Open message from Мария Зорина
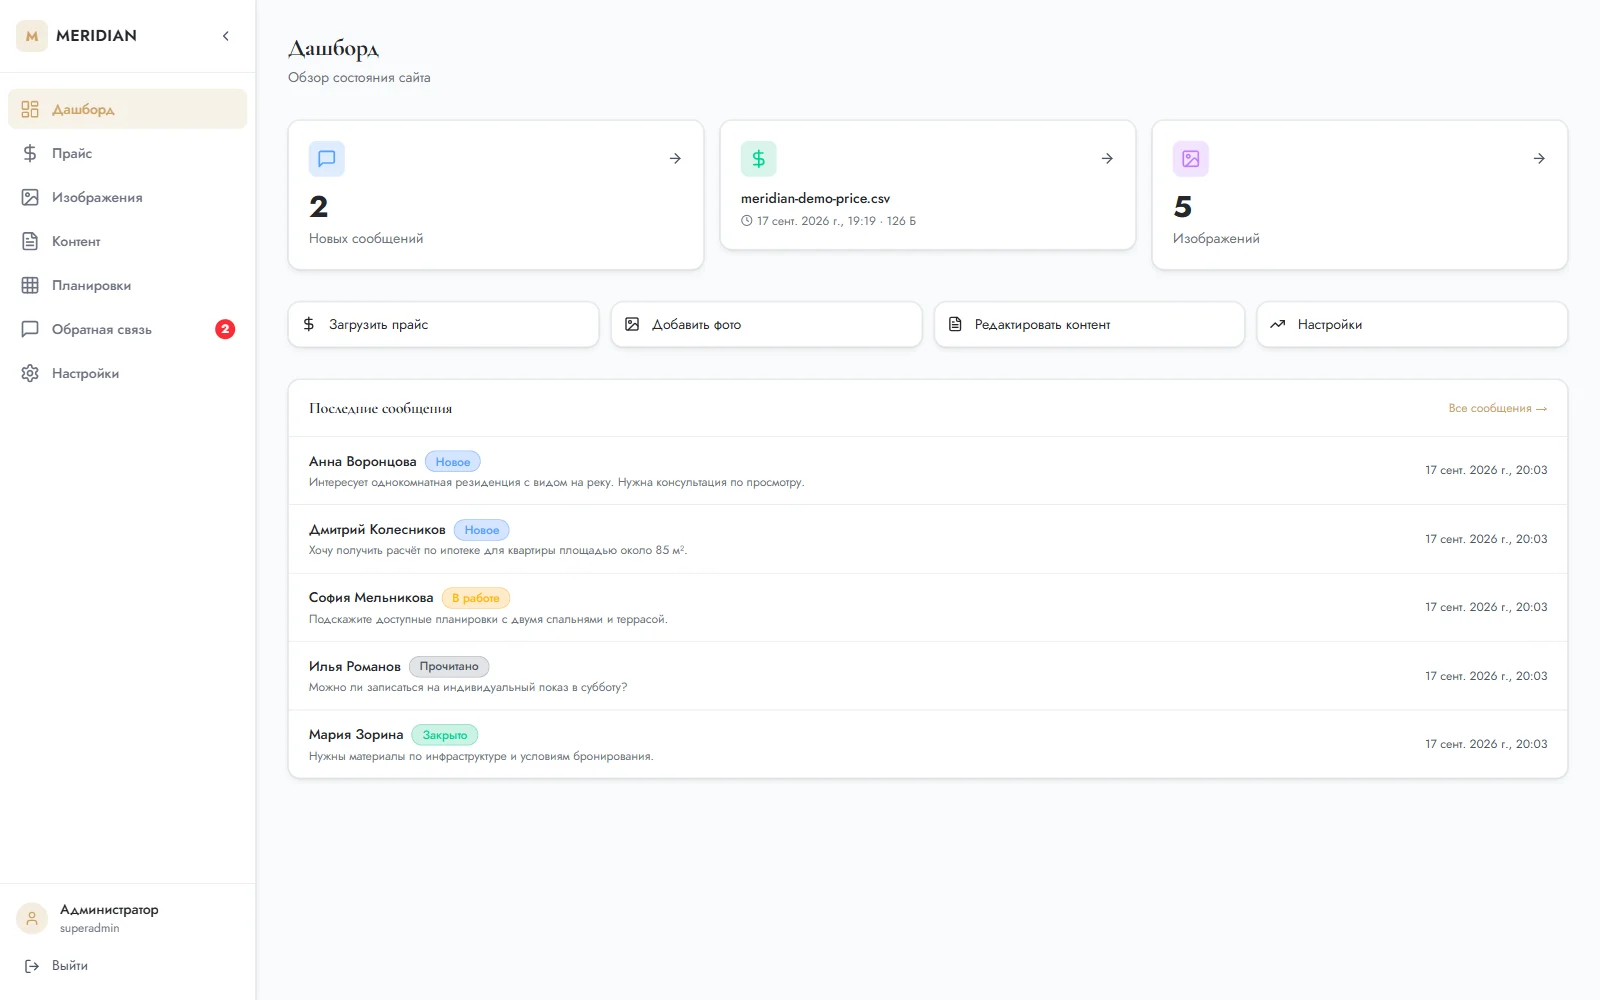 [x=928, y=744]
